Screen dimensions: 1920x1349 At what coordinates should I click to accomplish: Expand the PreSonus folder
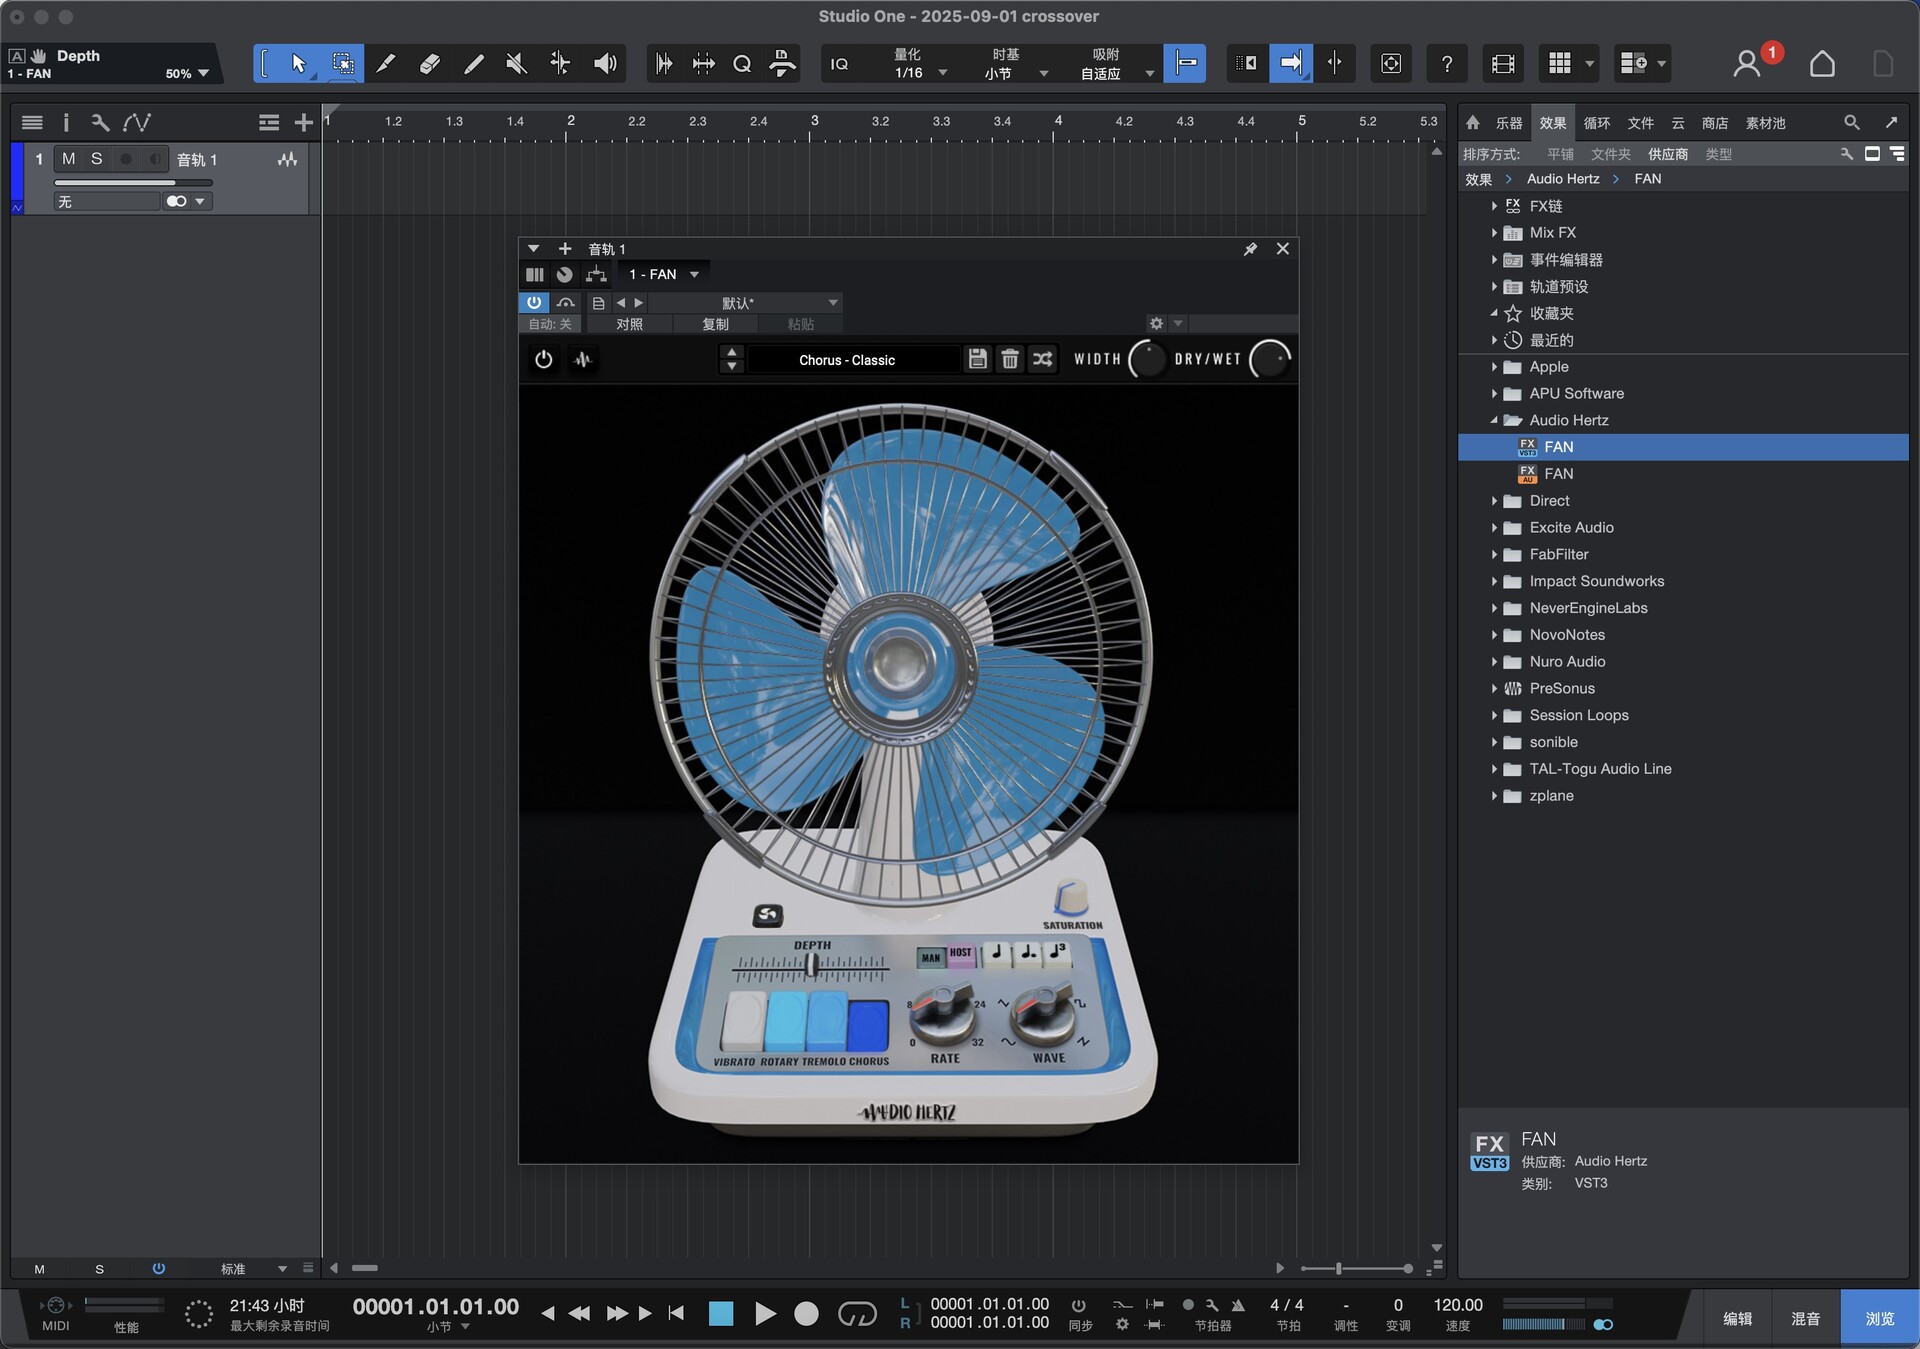point(1494,688)
